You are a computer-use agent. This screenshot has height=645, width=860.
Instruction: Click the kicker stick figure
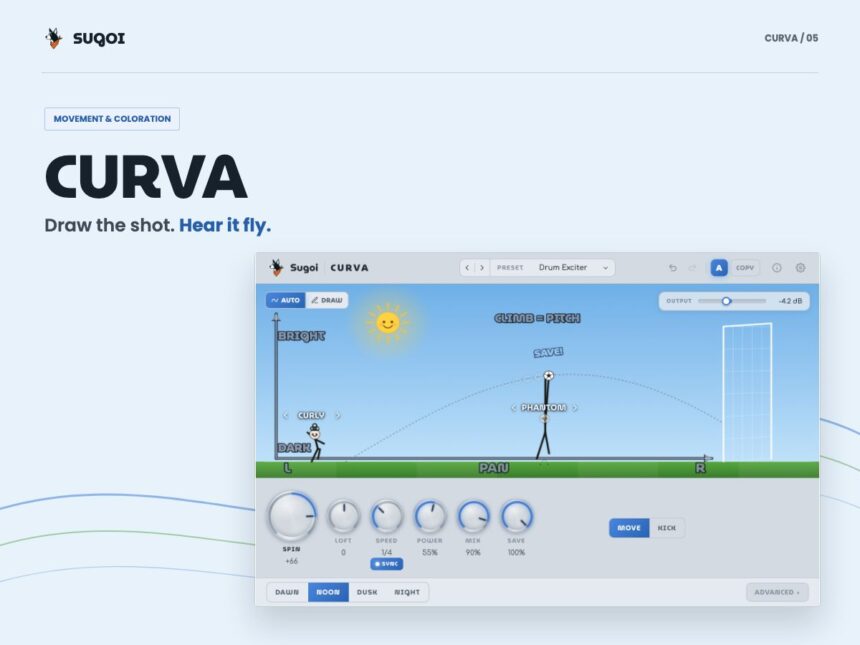pyautogui.click(x=315, y=442)
